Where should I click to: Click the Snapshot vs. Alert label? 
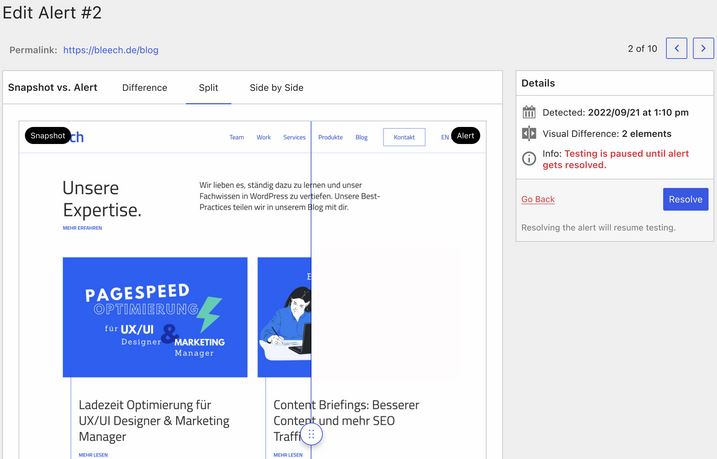click(53, 87)
